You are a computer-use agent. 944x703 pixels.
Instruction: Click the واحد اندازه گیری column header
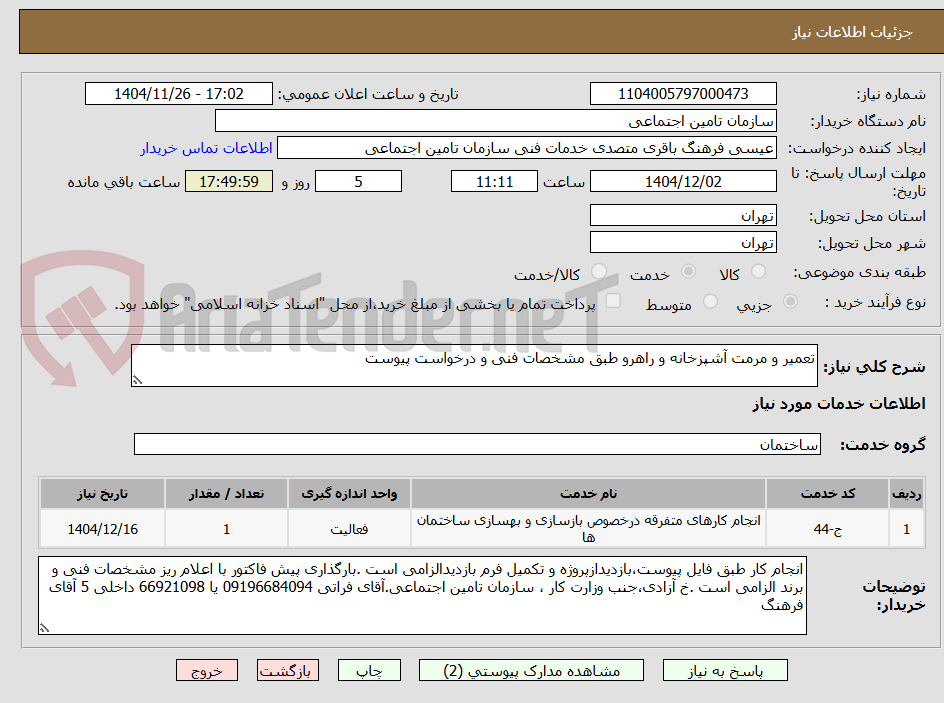(349, 494)
